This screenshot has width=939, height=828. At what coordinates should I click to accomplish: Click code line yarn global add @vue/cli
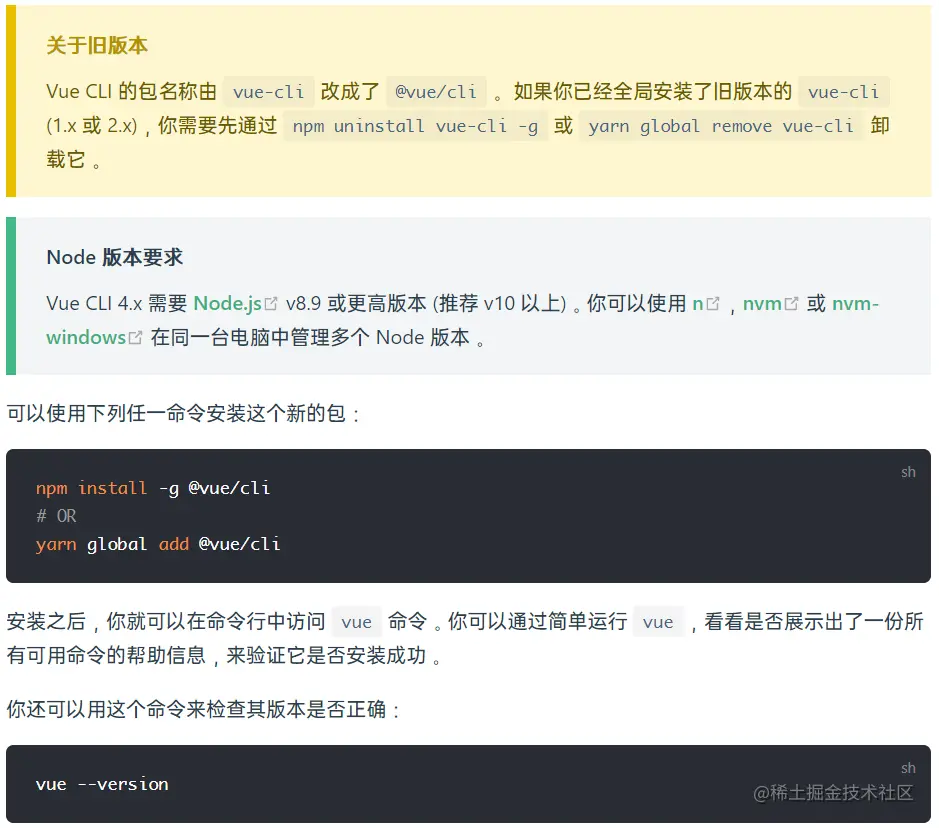(158, 544)
